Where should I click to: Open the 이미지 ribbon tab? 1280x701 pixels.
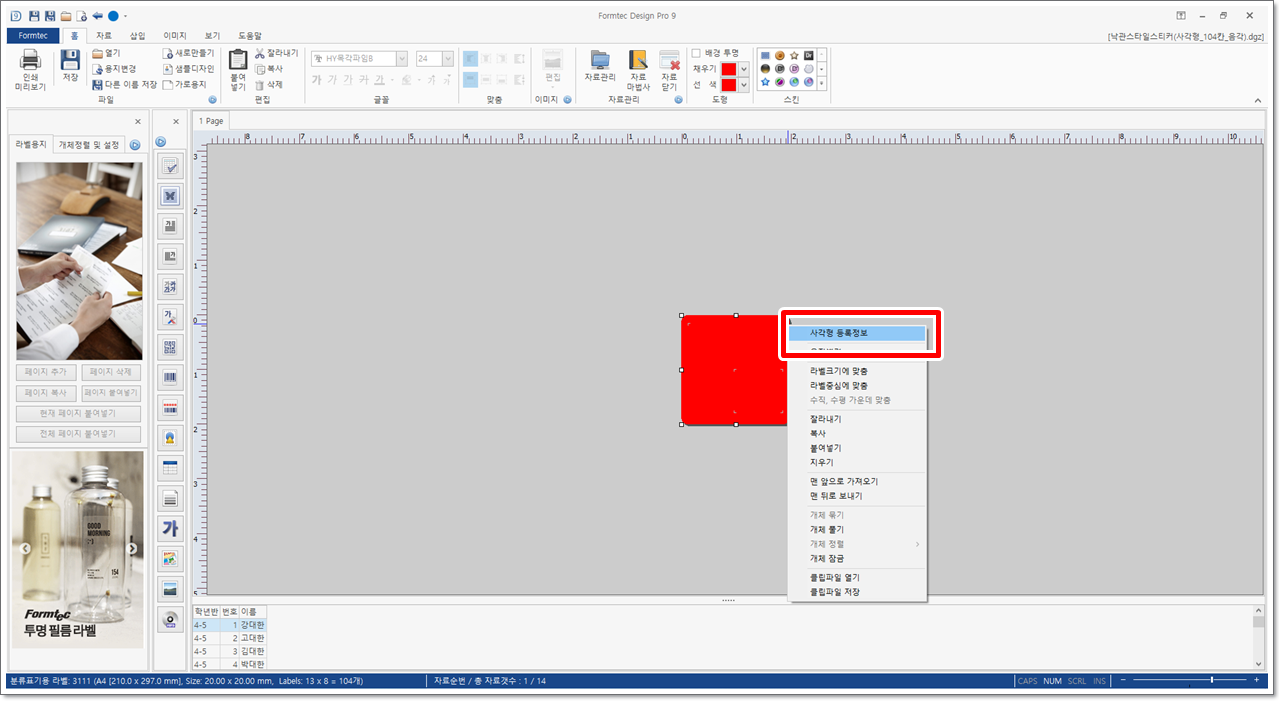(175, 35)
